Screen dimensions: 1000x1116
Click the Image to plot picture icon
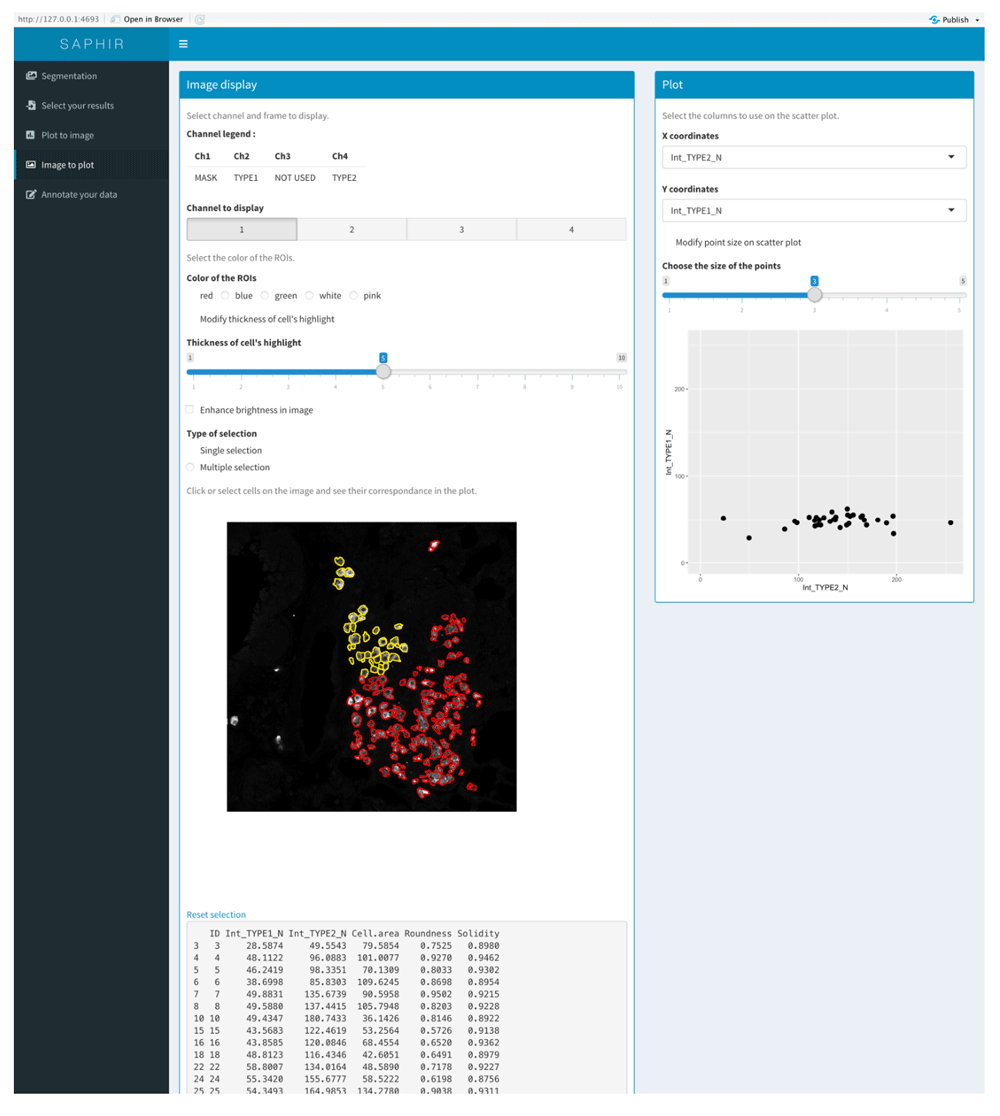tap(31, 164)
